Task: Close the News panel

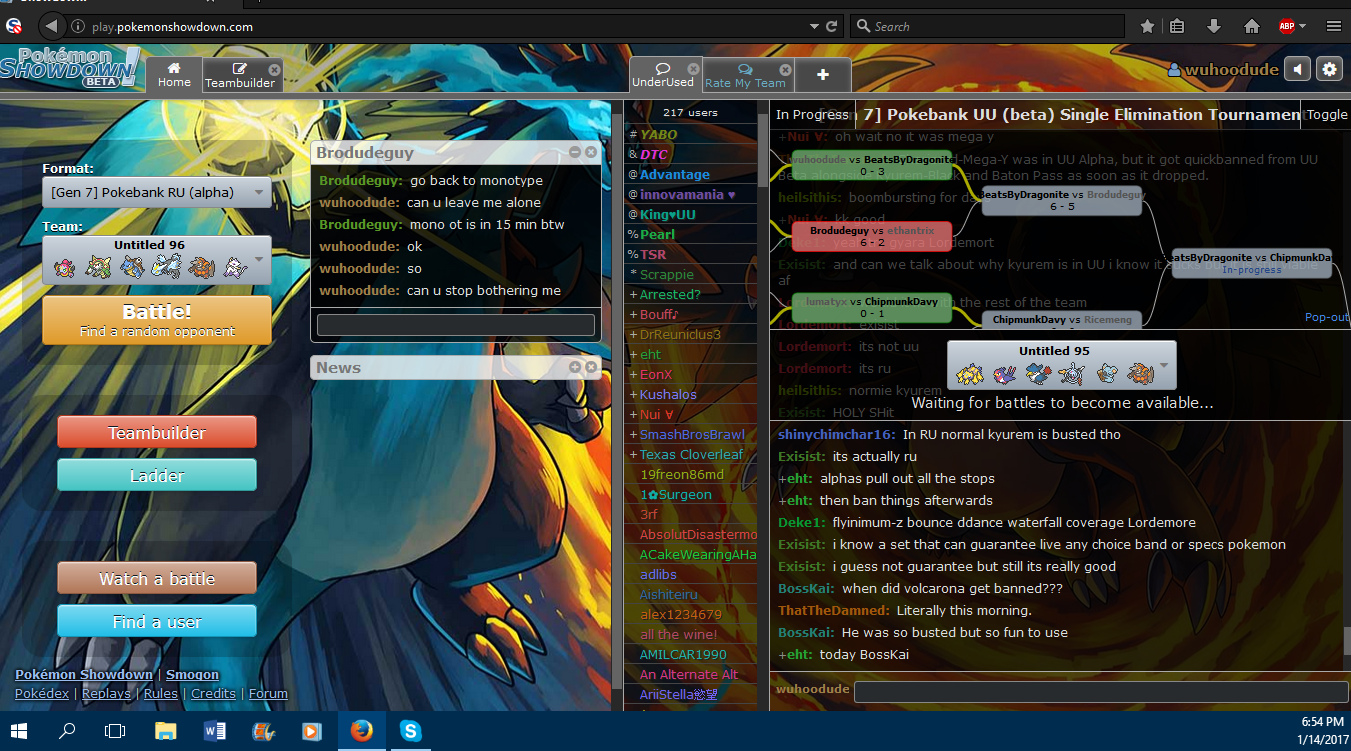Action: [x=591, y=367]
